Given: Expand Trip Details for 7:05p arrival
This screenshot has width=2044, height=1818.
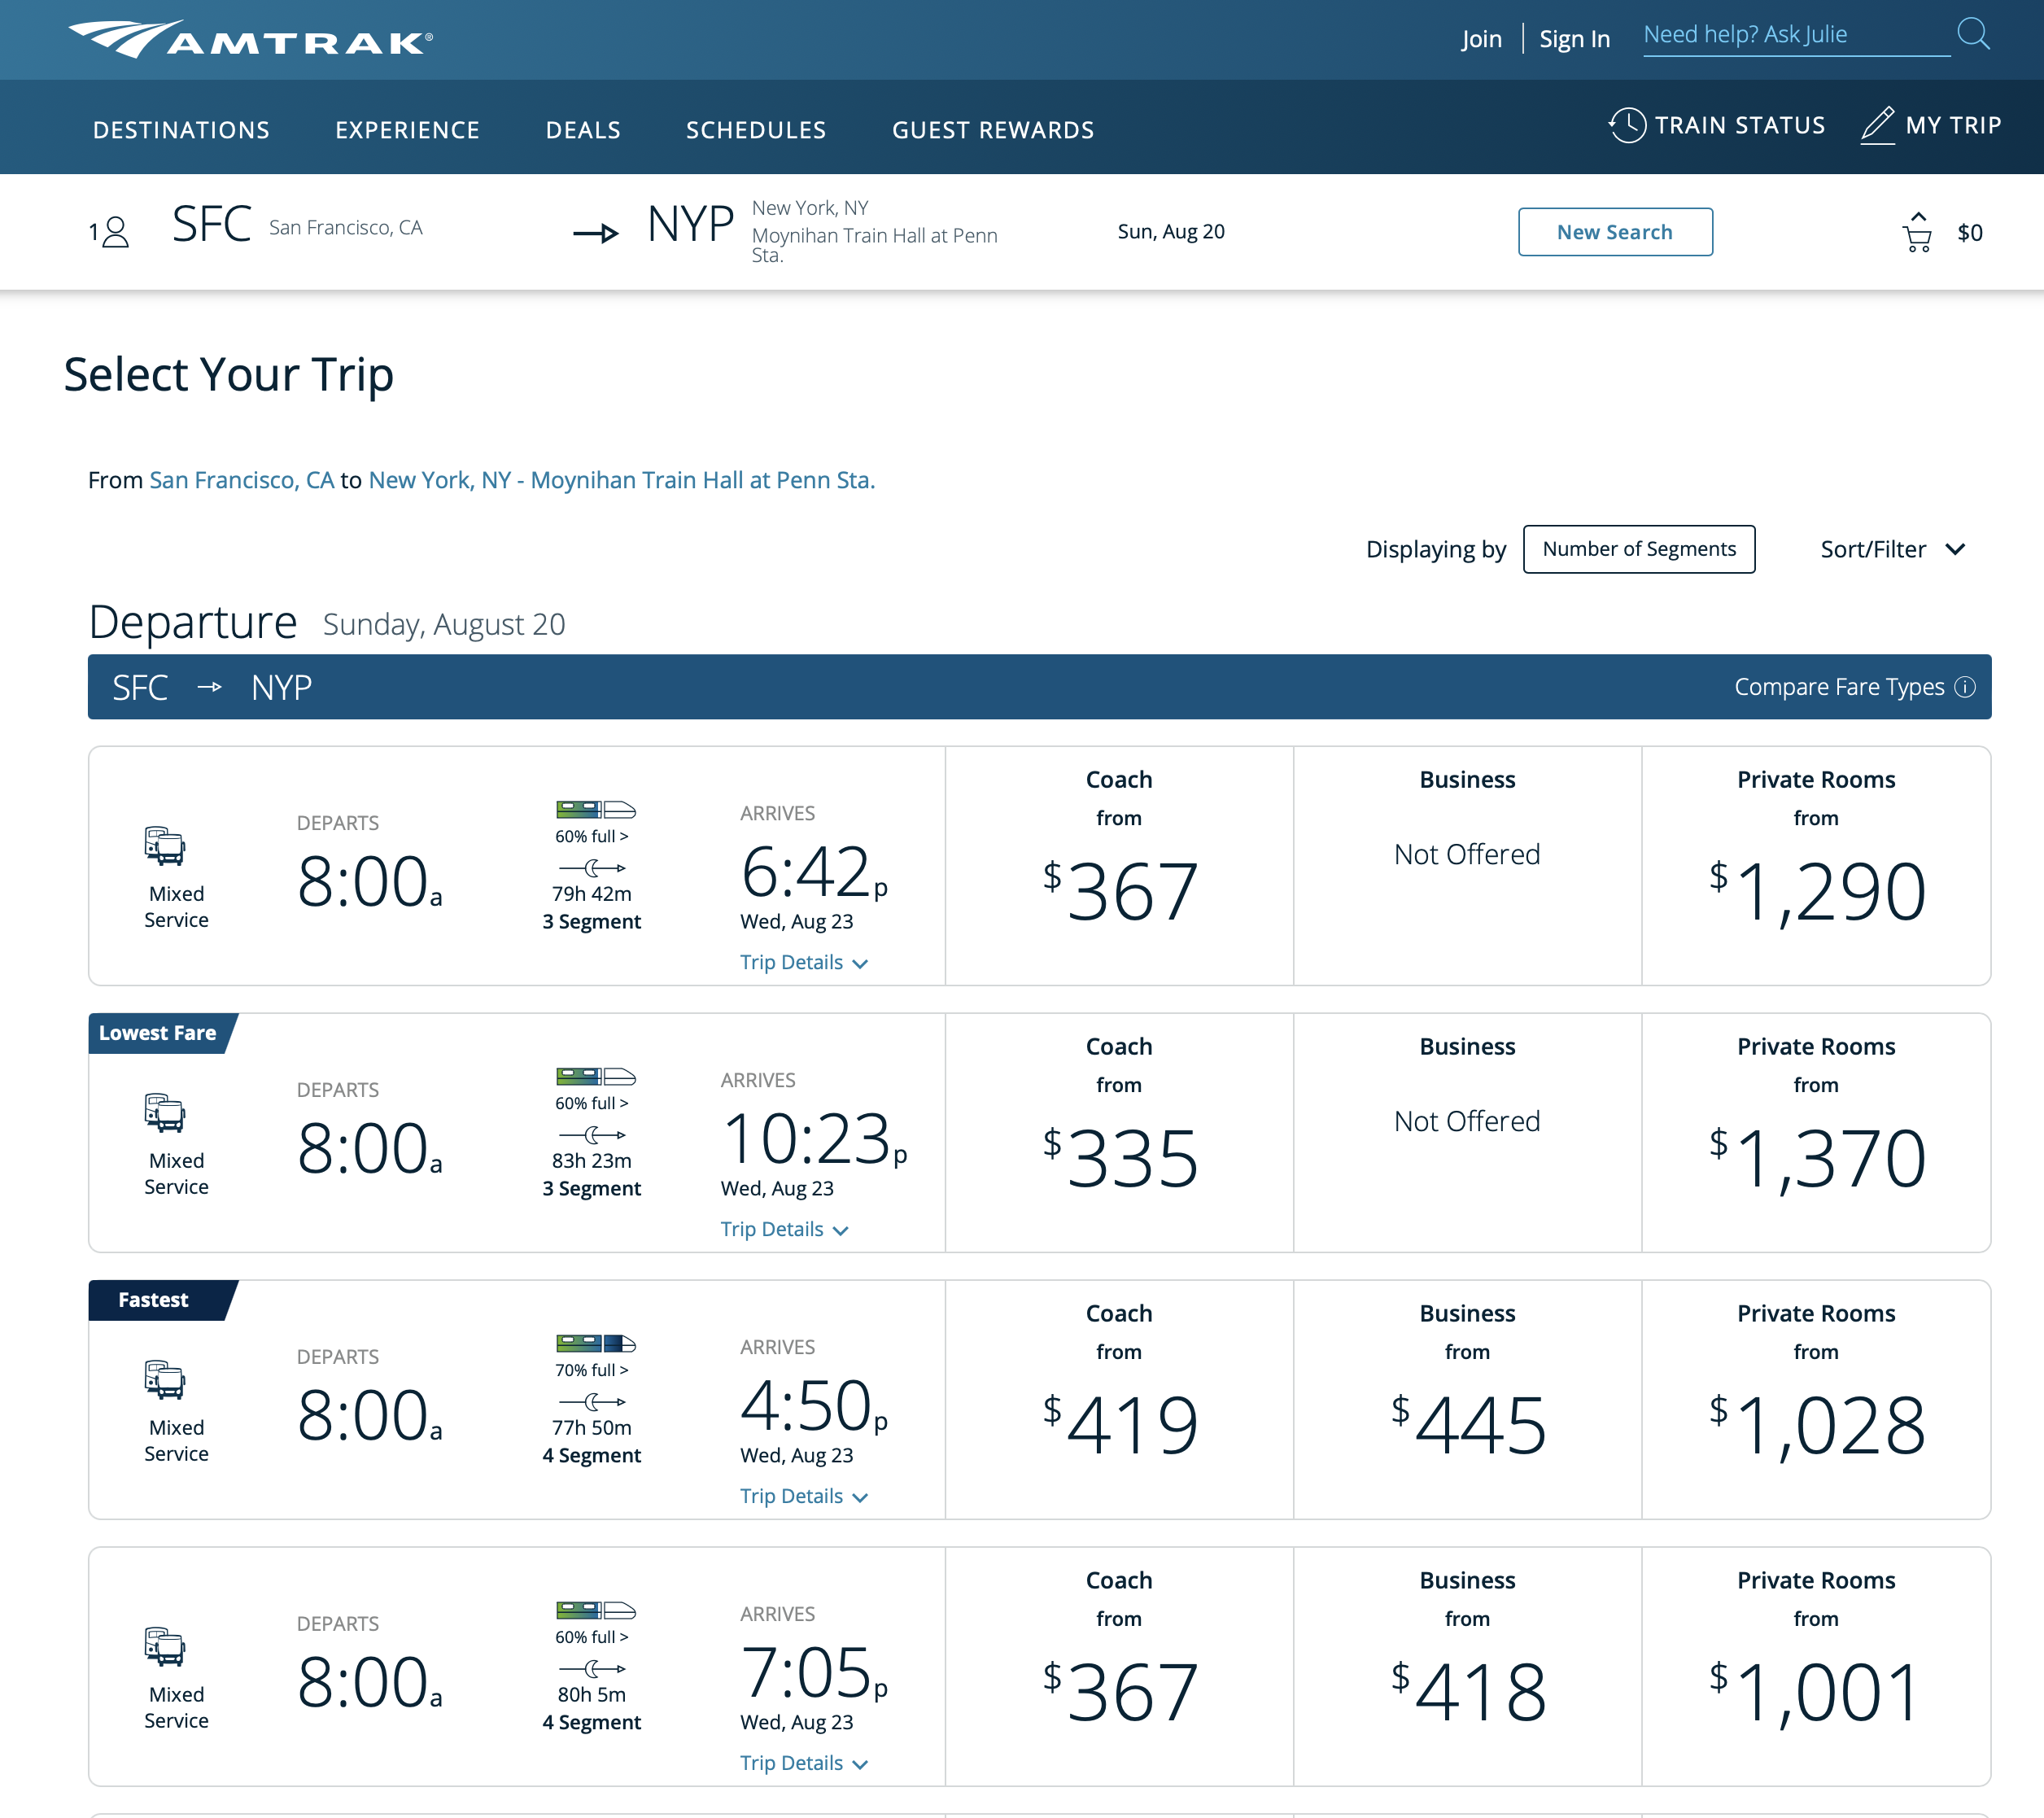Looking at the screenshot, I should click(803, 1764).
